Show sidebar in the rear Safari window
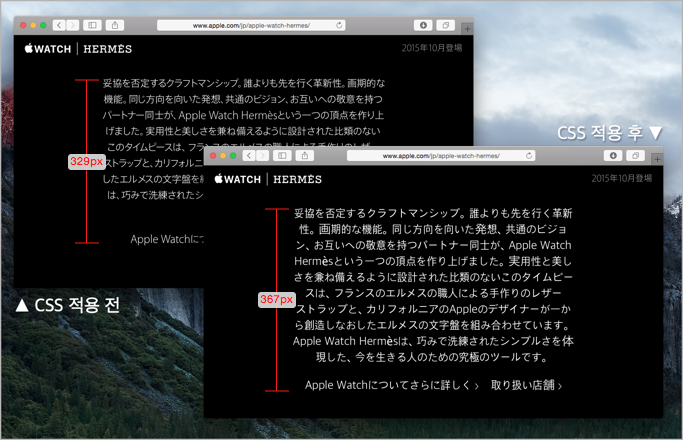Screen dimensions: 683x440 point(92,25)
